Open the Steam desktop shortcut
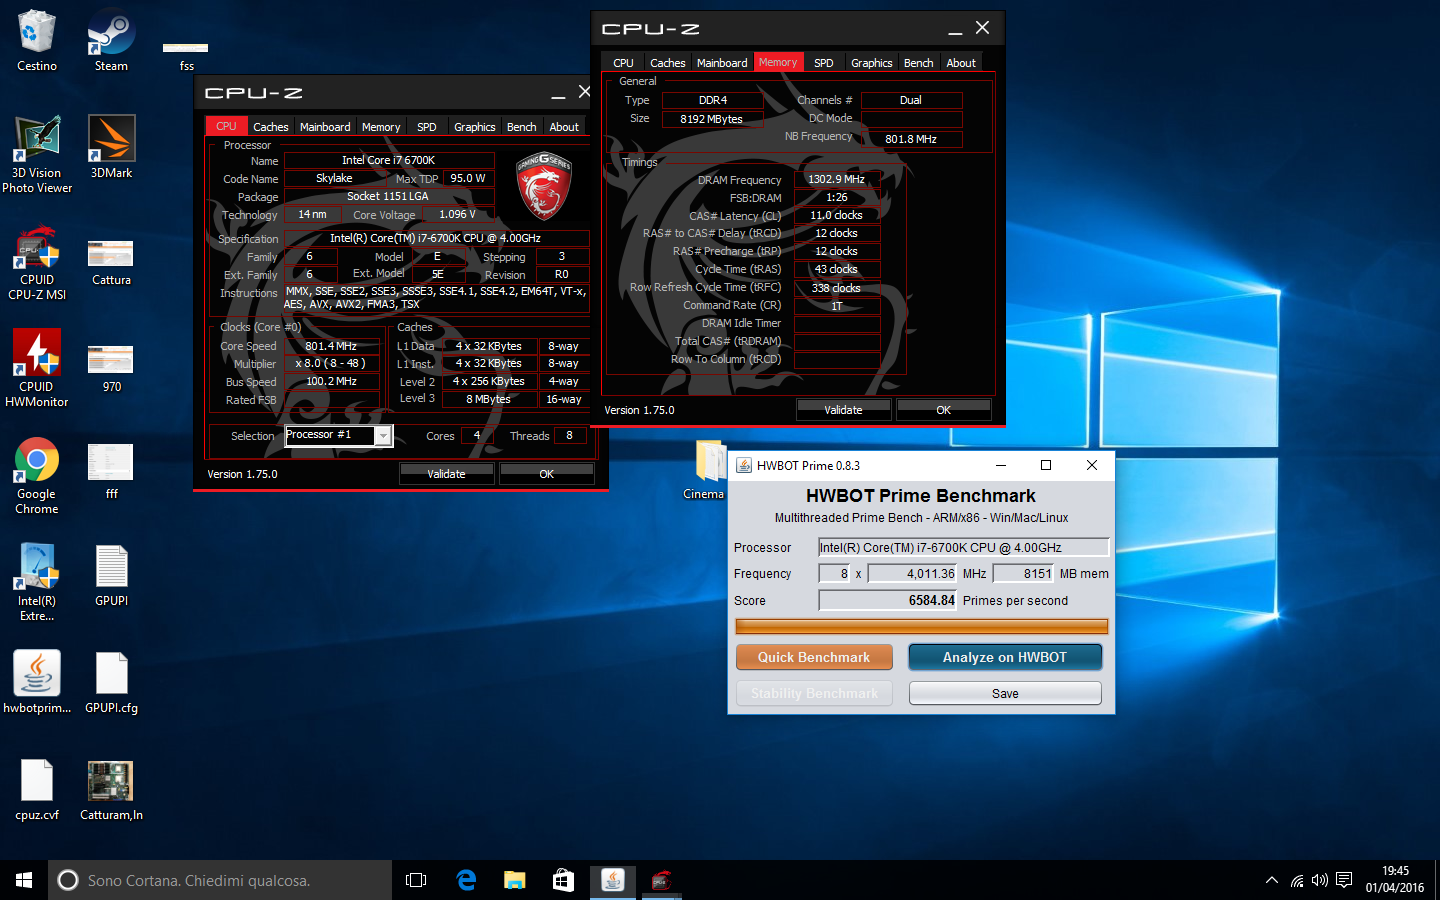This screenshot has height=900, width=1440. [111, 41]
